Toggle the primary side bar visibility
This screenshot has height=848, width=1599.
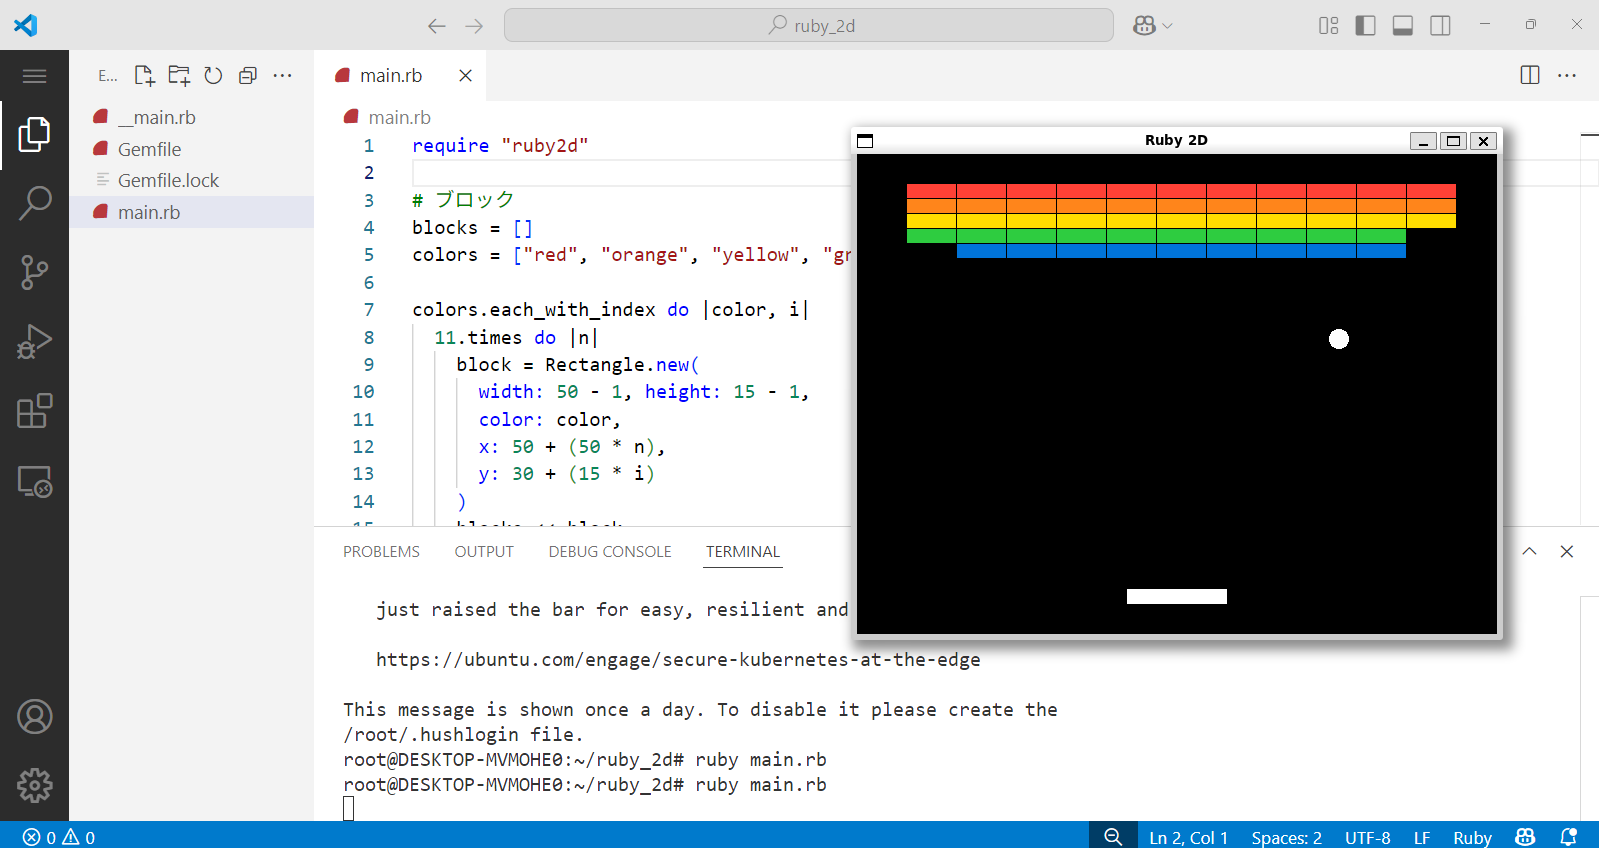click(x=1365, y=26)
